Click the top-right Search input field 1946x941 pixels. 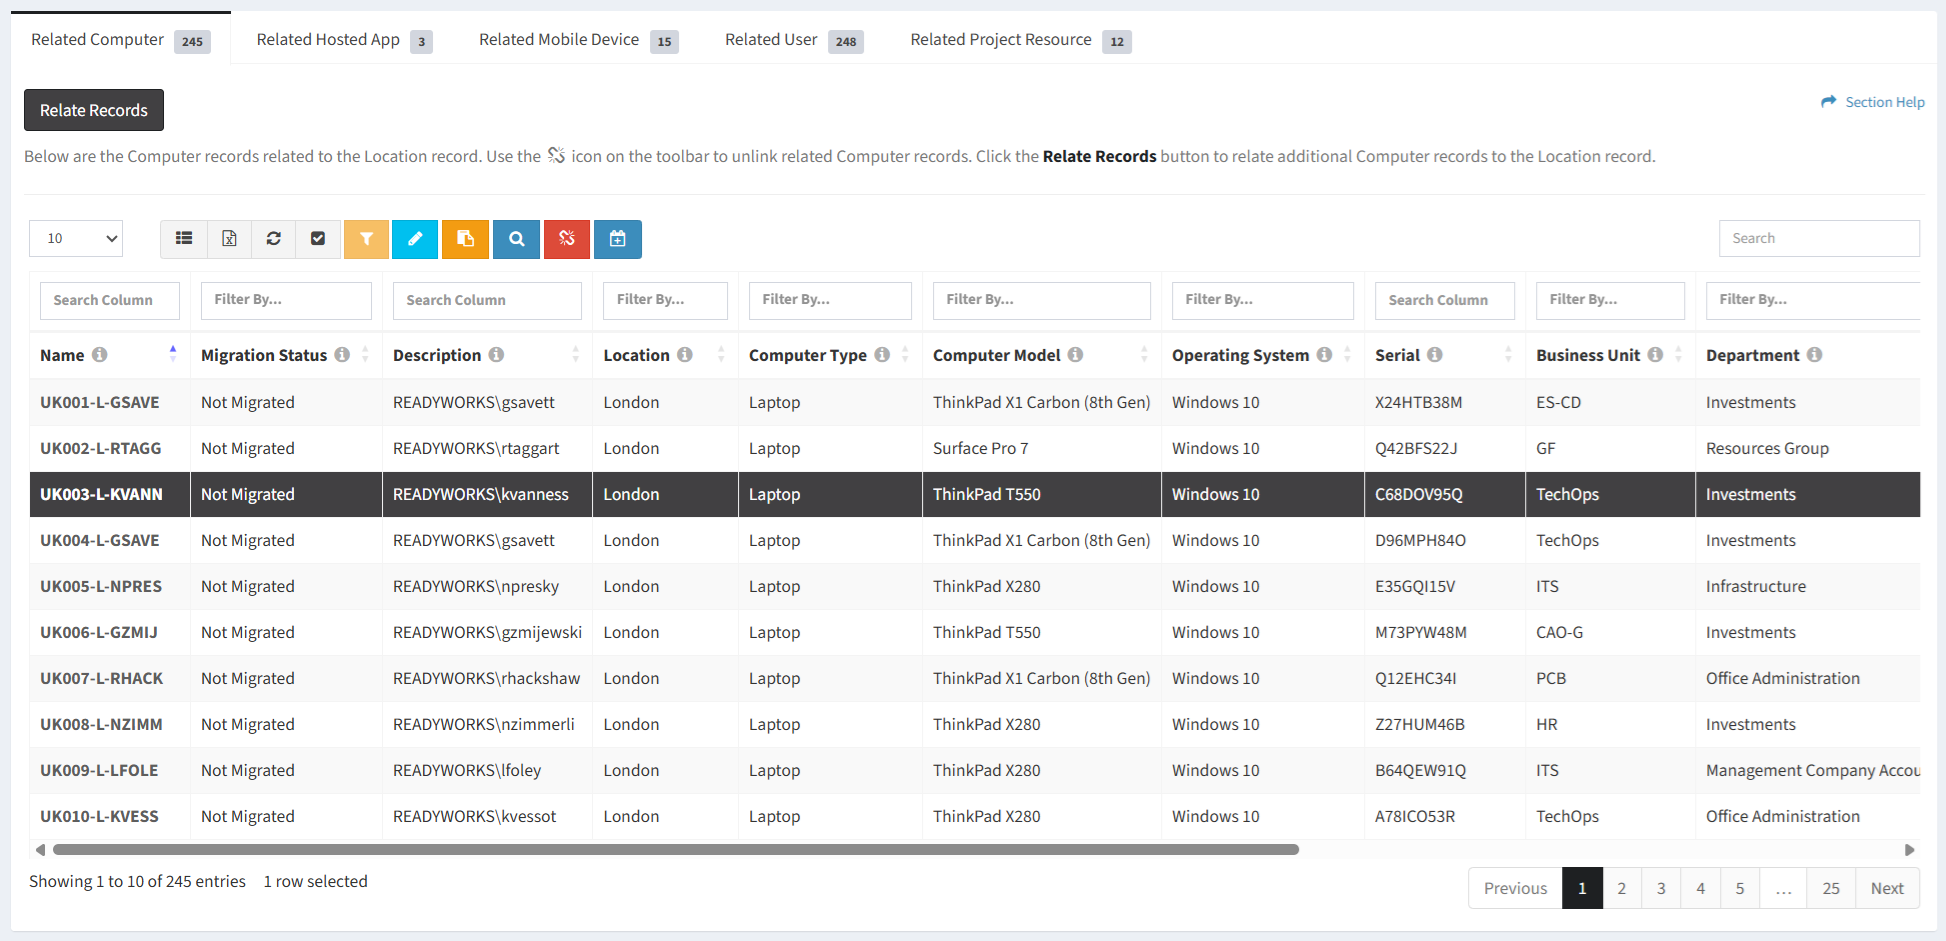[x=1818, y=239]
